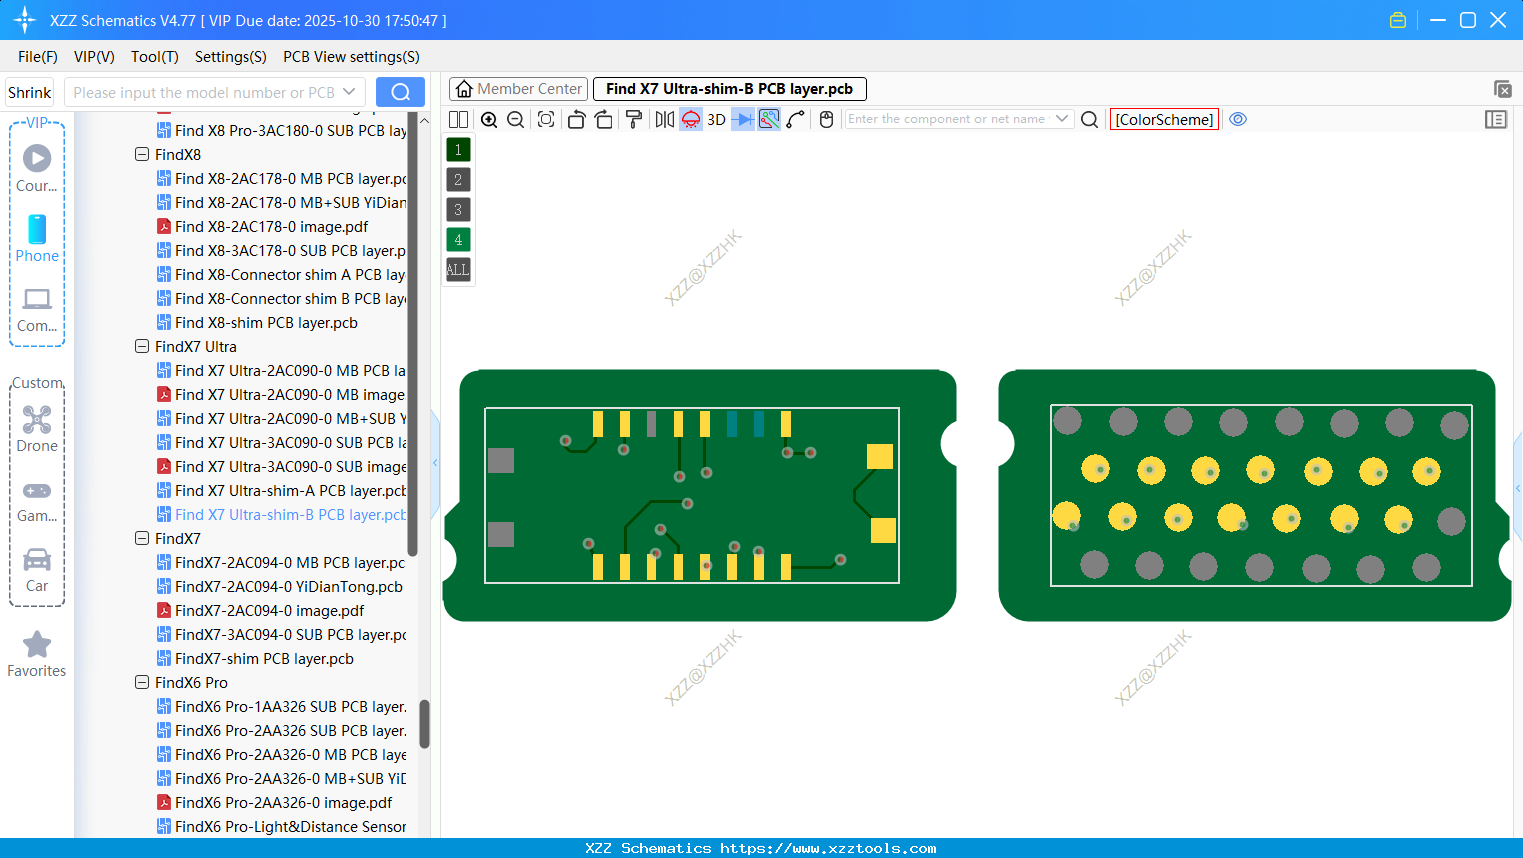Collapse the FindX7 Ultra folder

(x=142, y=346)
